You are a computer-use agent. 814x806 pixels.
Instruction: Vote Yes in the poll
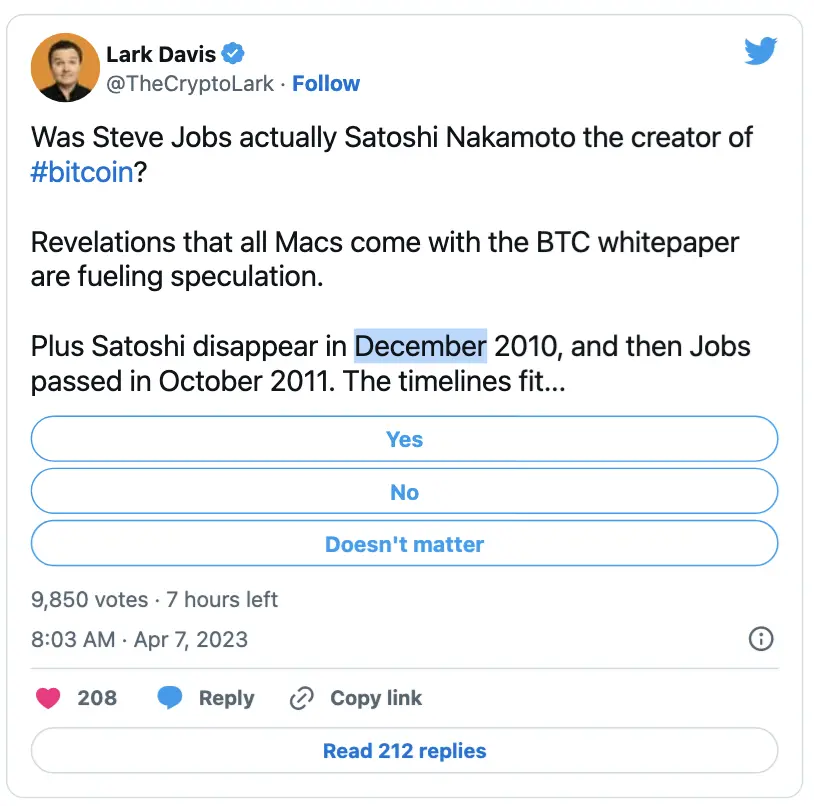pyautogui.click(x=404, y=439)
